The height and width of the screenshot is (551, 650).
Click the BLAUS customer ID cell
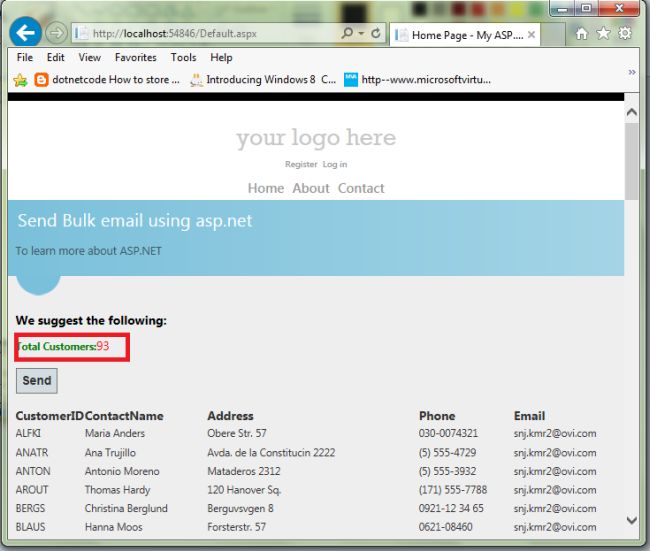pyautogui.click(x=30, y=527)
